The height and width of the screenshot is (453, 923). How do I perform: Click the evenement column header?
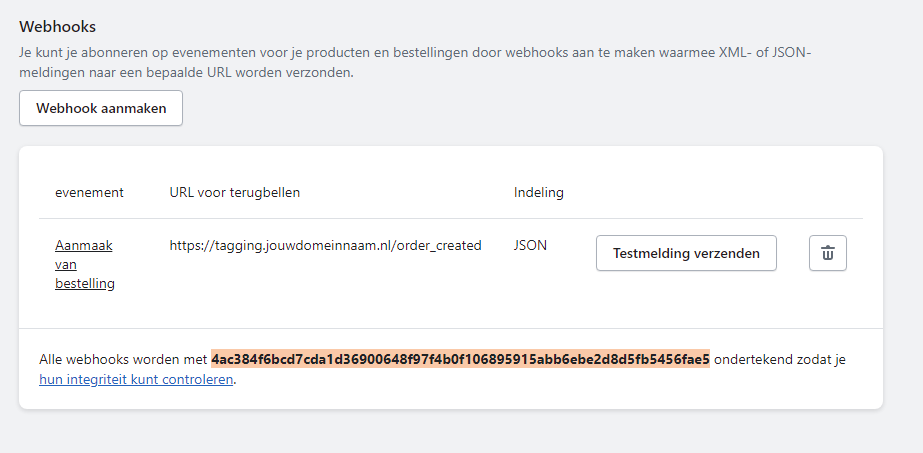point(89,192)
